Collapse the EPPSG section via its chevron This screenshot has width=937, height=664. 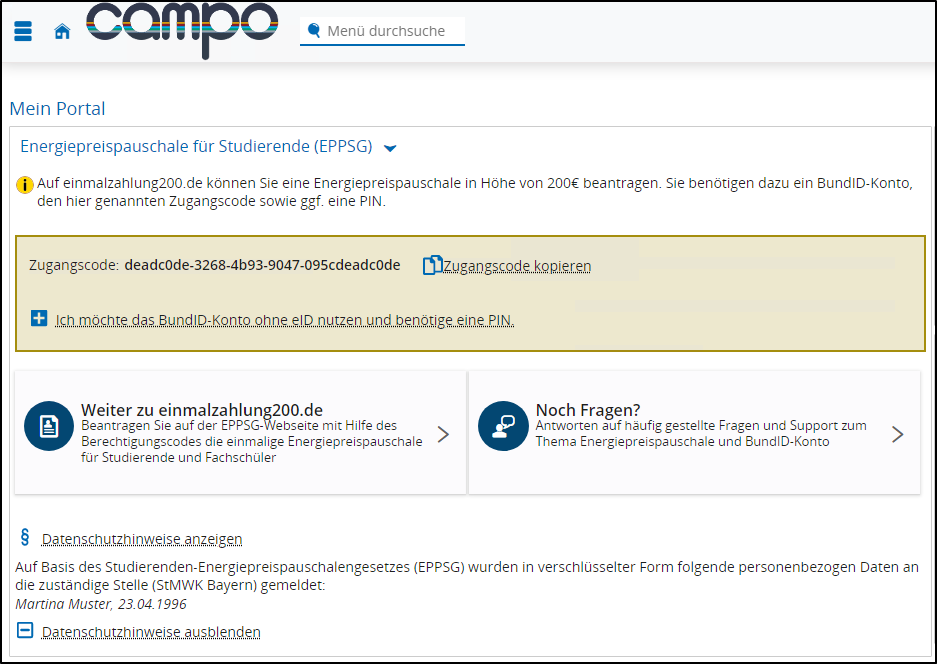pyautogui.click(x=390, y=147)
